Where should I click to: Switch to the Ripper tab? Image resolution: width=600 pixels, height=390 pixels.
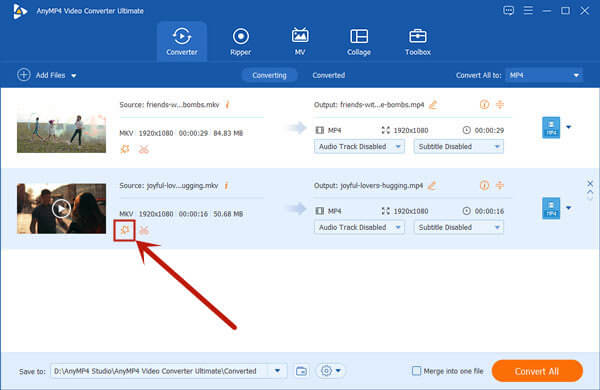click(240, 41)
